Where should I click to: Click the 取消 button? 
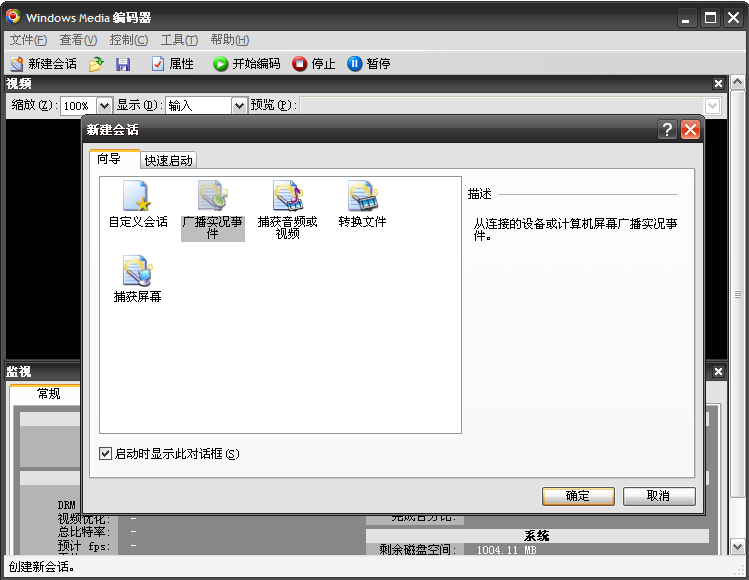click(659, 496)
